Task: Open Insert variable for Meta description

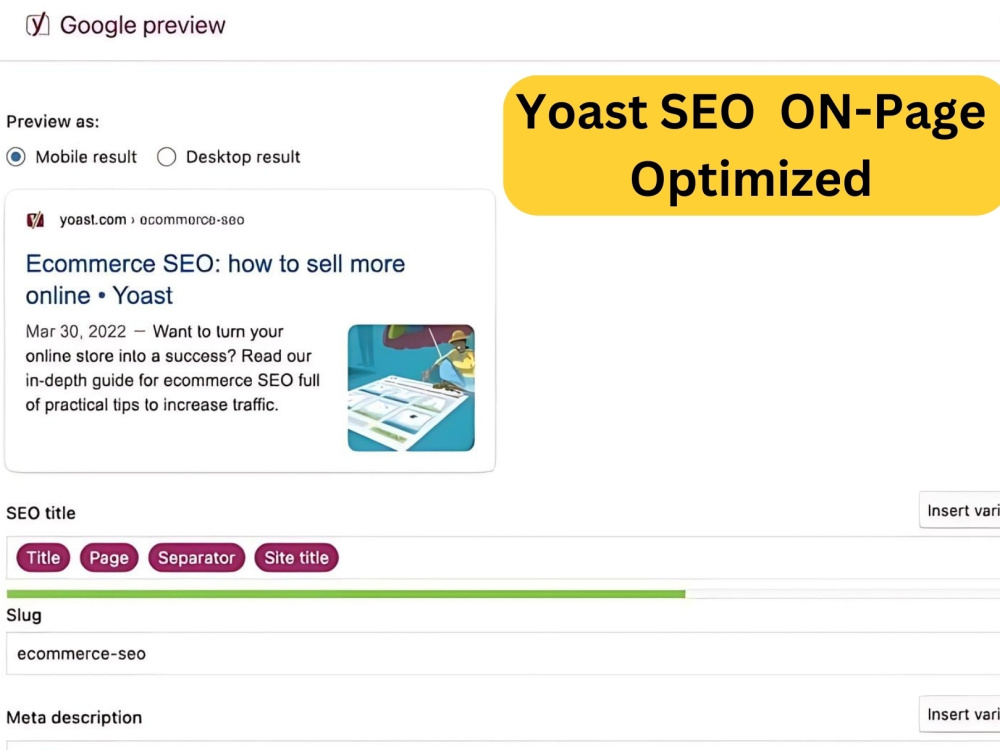Action: [x=960, y=714]
